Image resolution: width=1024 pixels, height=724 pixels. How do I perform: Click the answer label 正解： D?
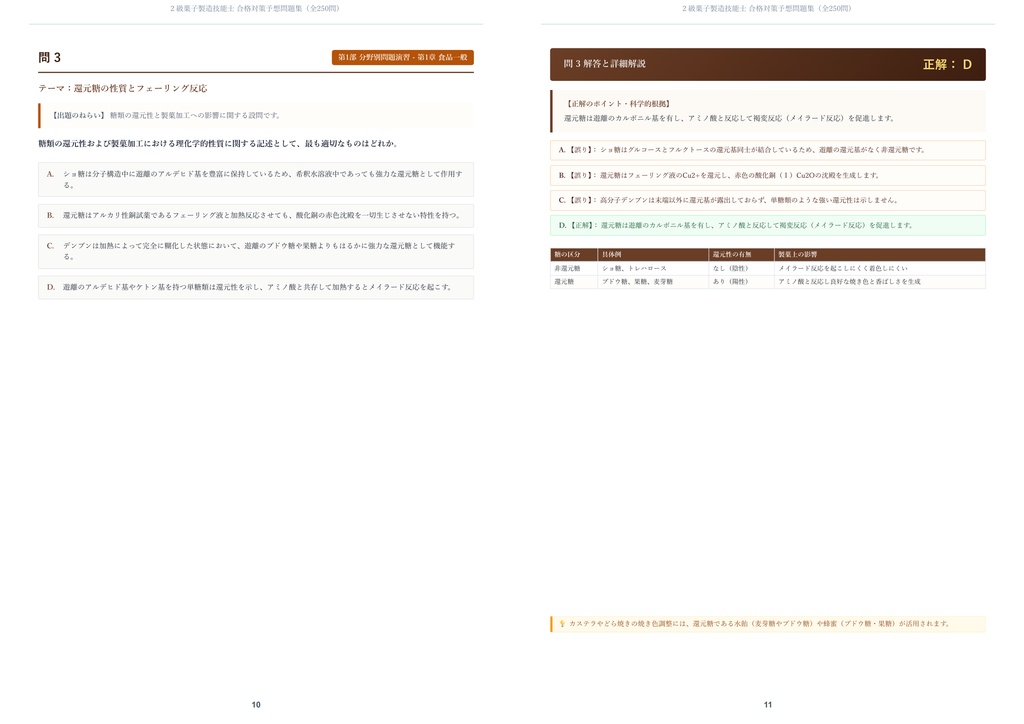pos(947,65)
